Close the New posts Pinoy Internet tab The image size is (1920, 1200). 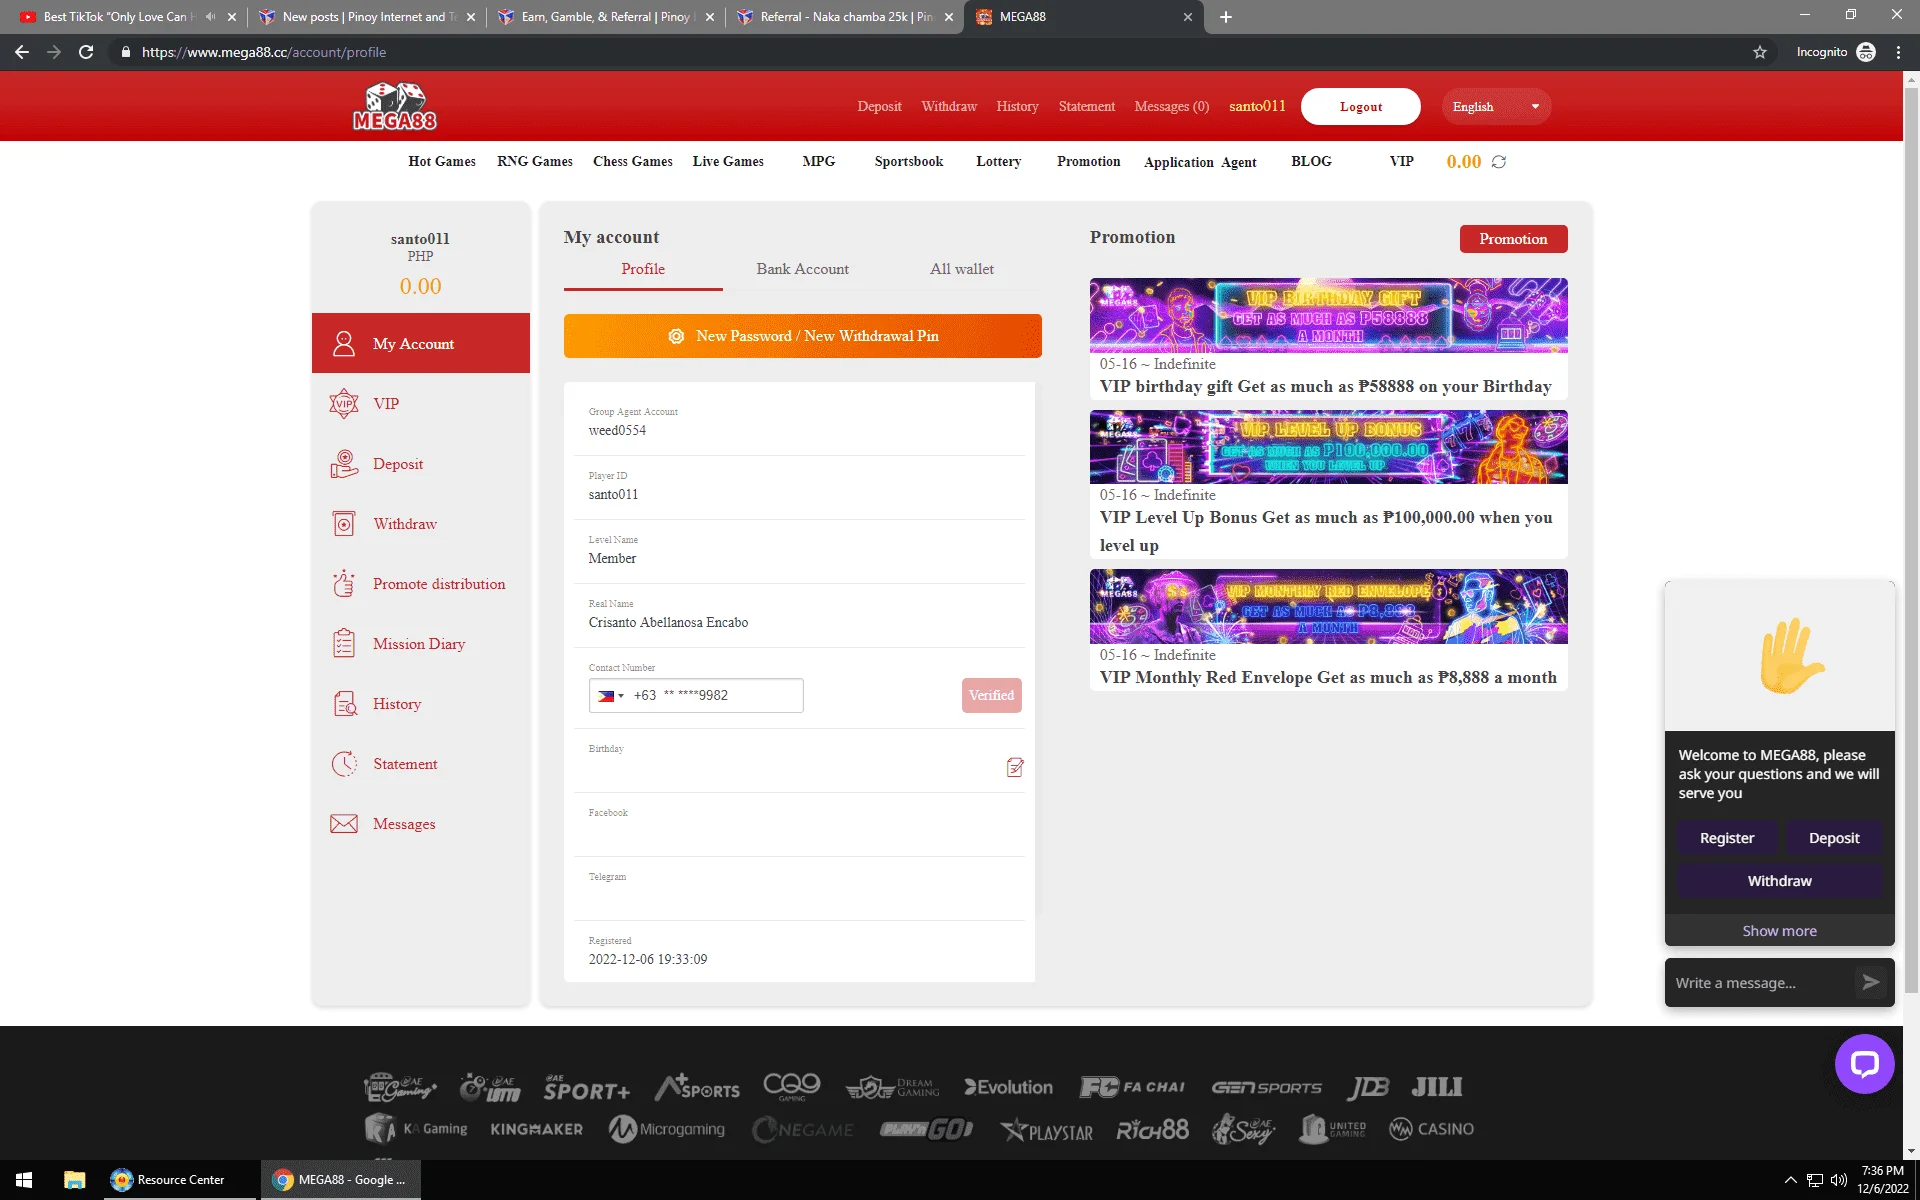click(471, 17)
